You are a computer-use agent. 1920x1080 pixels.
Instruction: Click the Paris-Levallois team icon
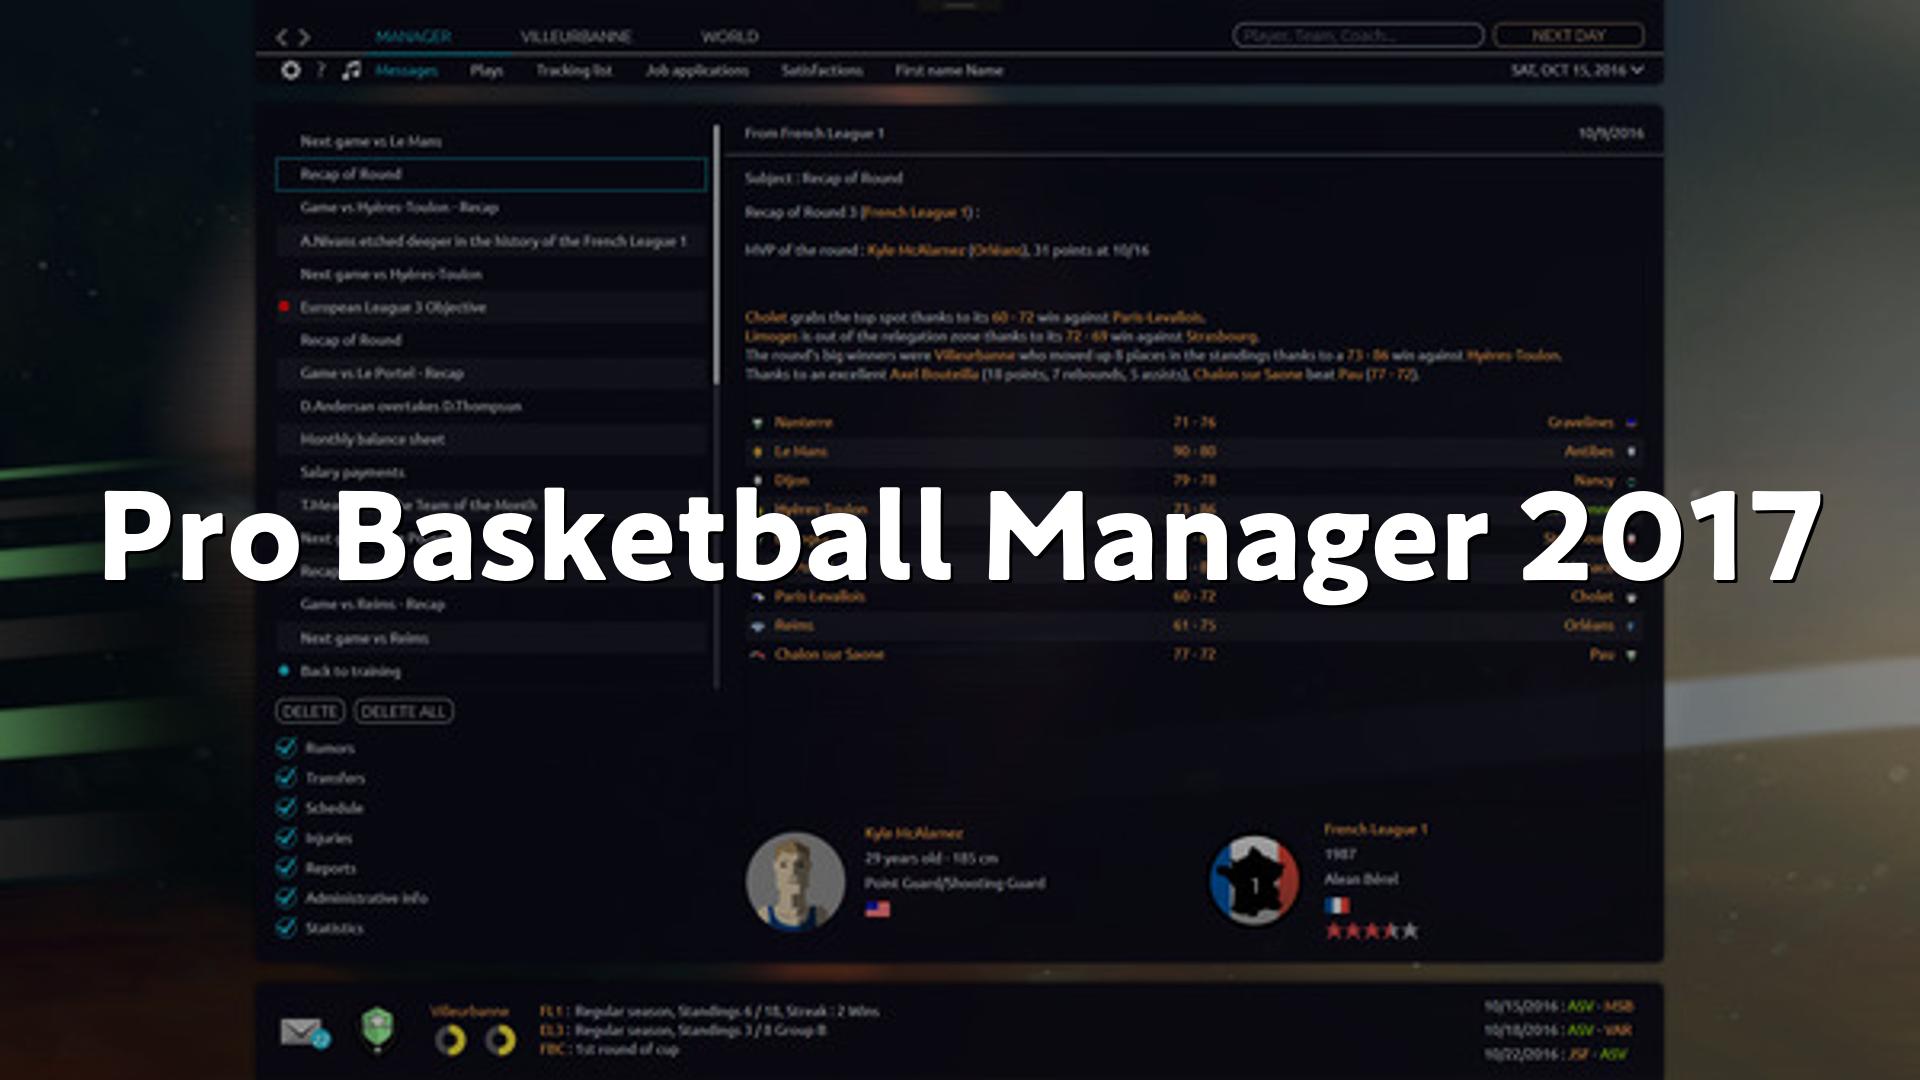pos(758,597)
